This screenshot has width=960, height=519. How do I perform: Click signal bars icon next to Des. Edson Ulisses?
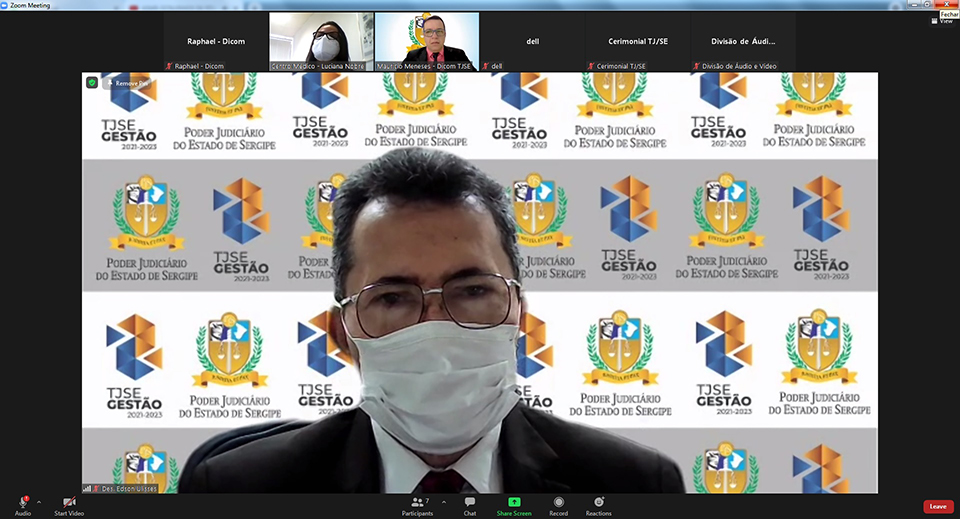coord(87,488)
